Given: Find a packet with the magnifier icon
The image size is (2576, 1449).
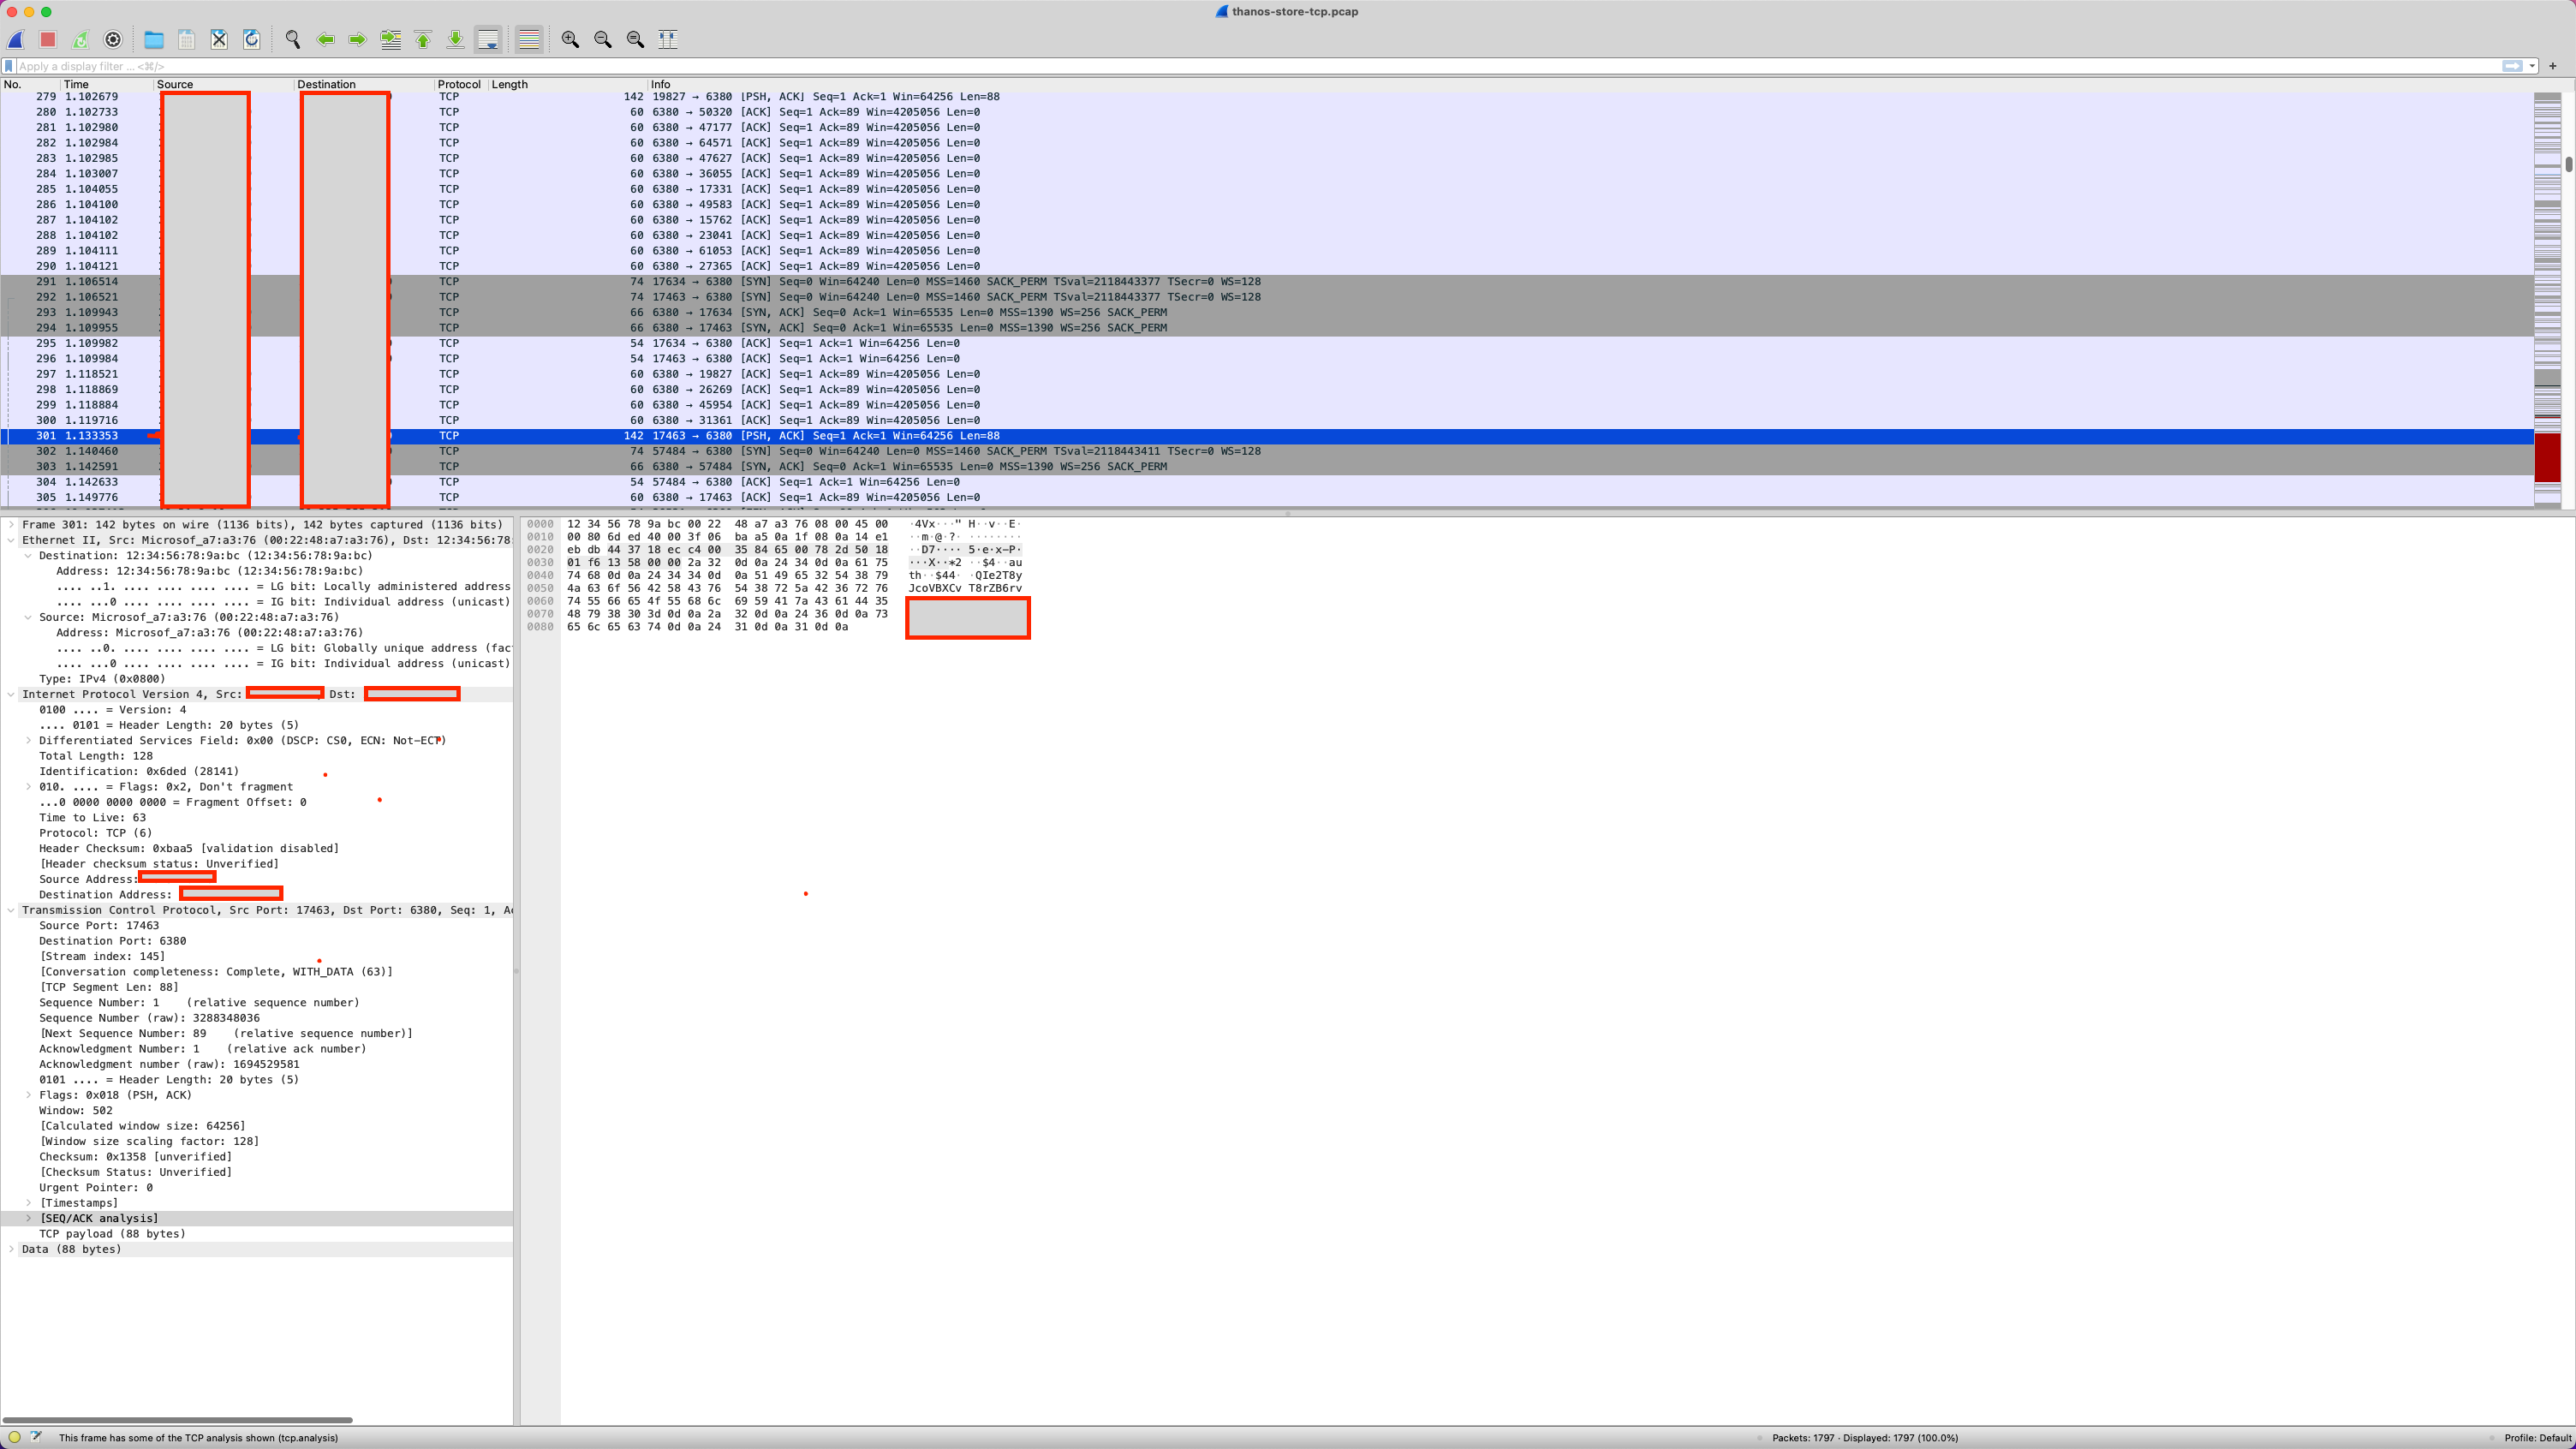Looking at the screenshot, I should 294,39.
